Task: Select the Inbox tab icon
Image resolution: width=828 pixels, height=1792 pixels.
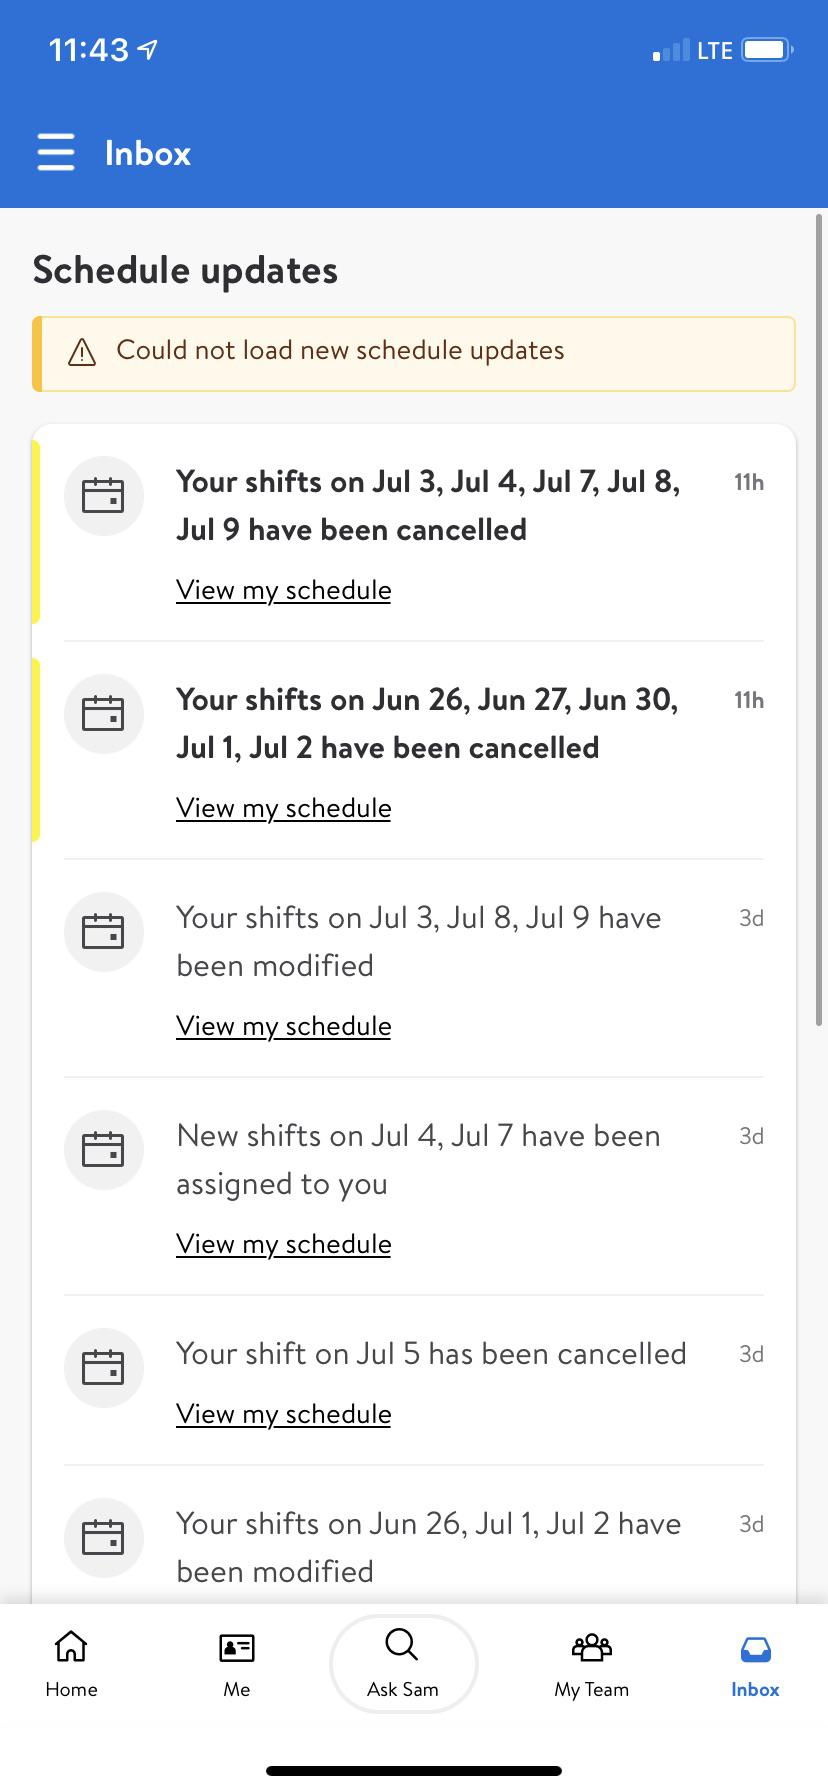Action: (x=755, y=1647)
